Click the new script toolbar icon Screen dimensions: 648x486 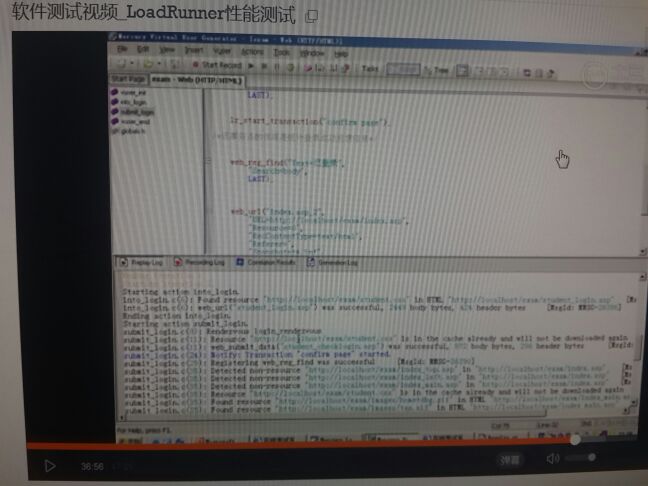click(x=123, y=64)
